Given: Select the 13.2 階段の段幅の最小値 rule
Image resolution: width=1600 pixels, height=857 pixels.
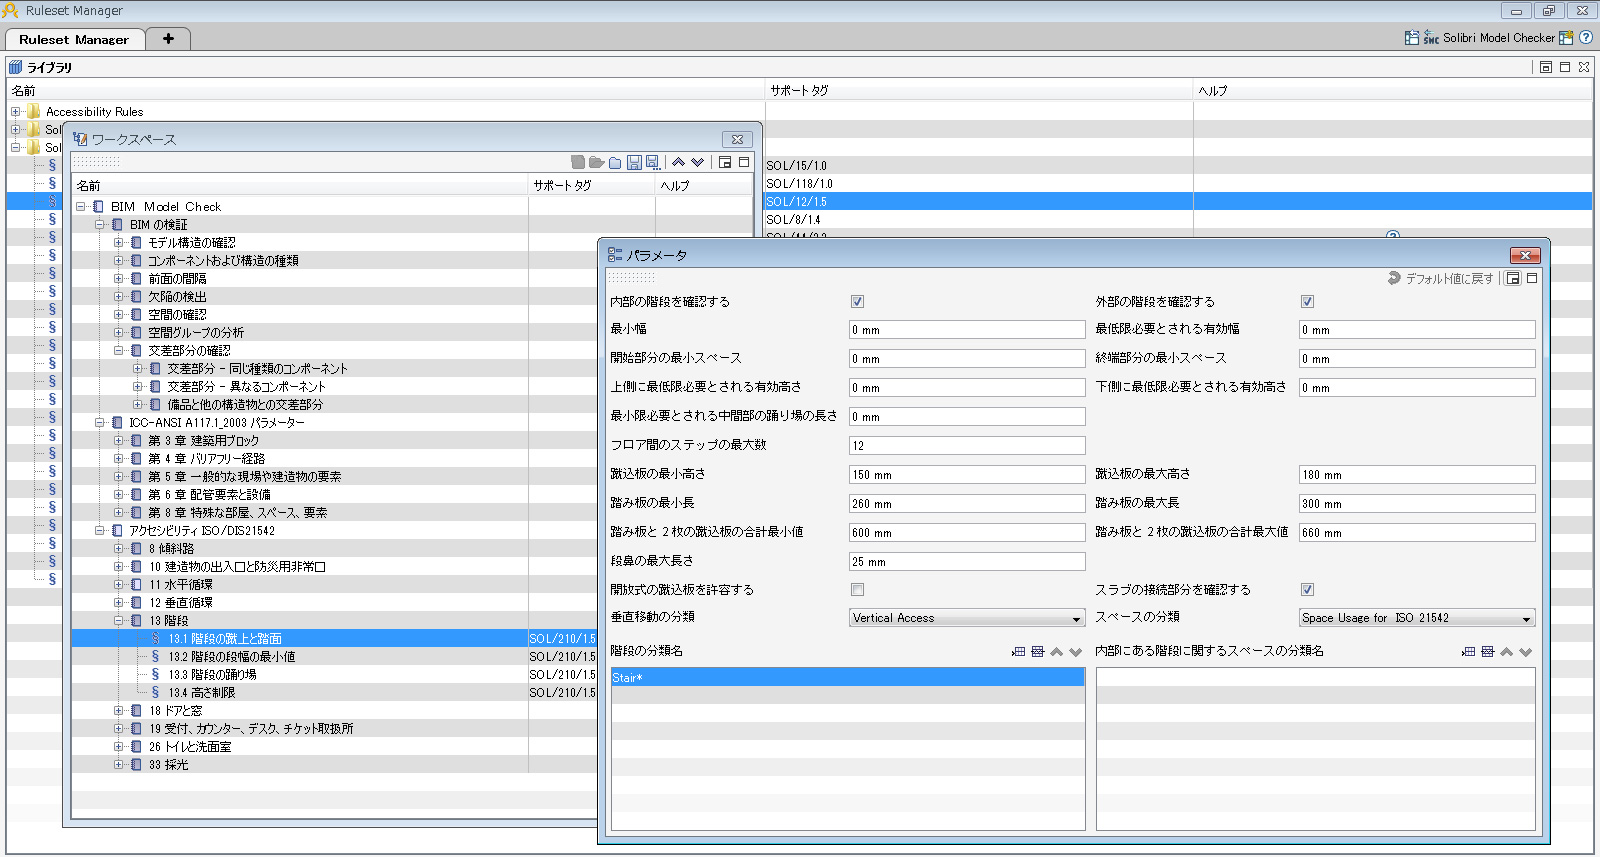Looking at the screenshot, I should tap(231, 657).
